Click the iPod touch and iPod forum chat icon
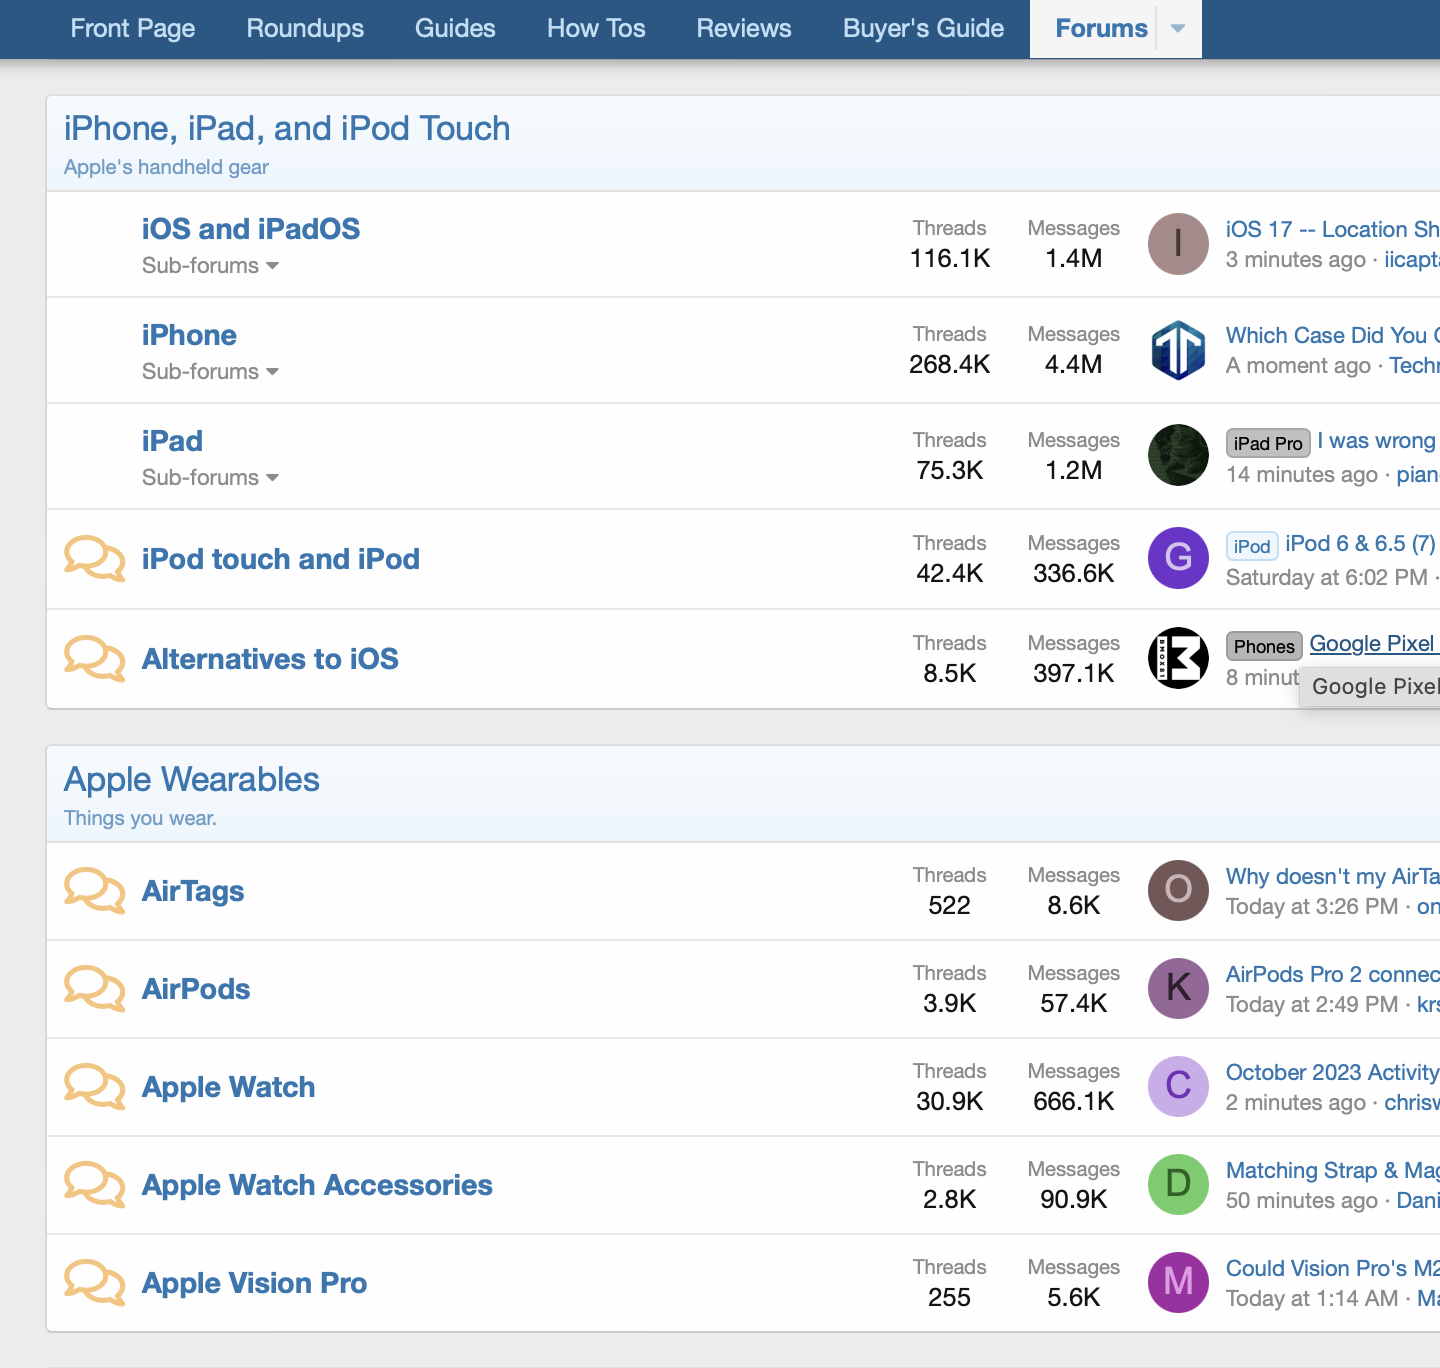The image size is (1440, 1368). tap(95, 559)
